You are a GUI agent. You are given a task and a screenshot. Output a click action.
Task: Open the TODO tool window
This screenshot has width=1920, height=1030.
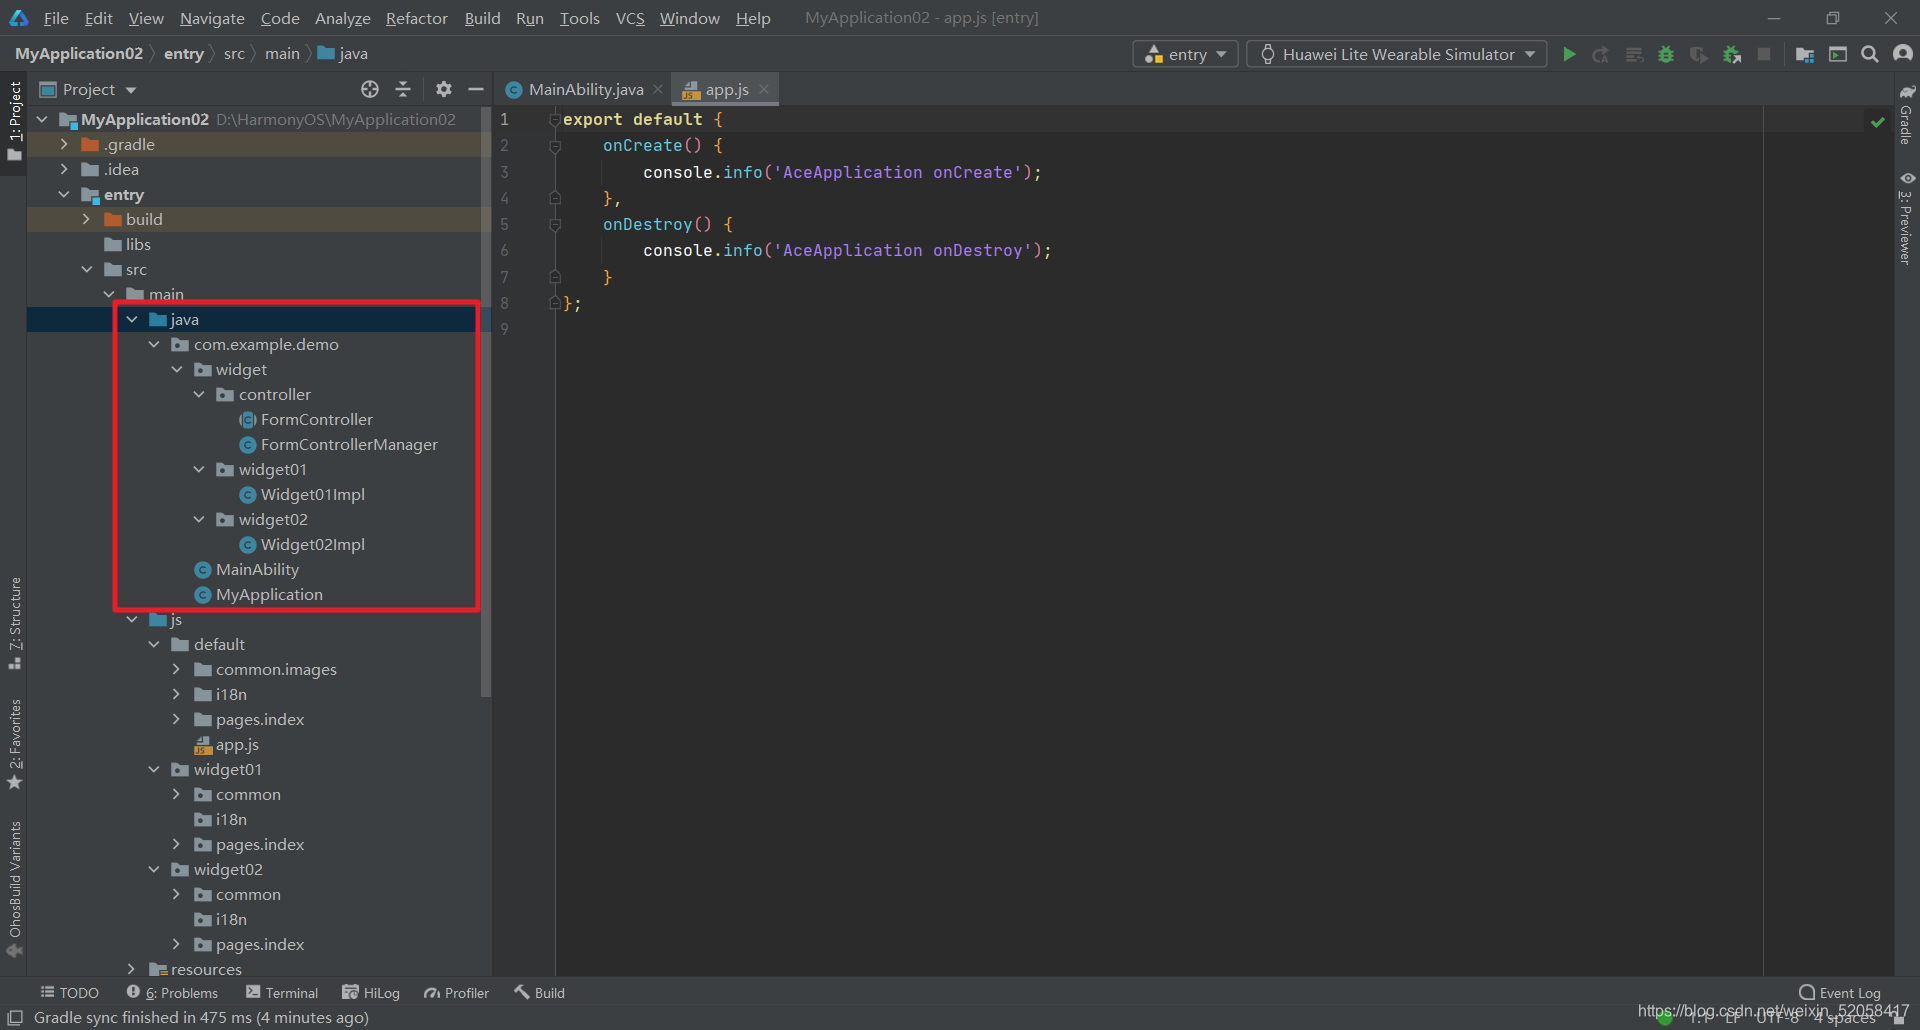click(x=69, y=993)
